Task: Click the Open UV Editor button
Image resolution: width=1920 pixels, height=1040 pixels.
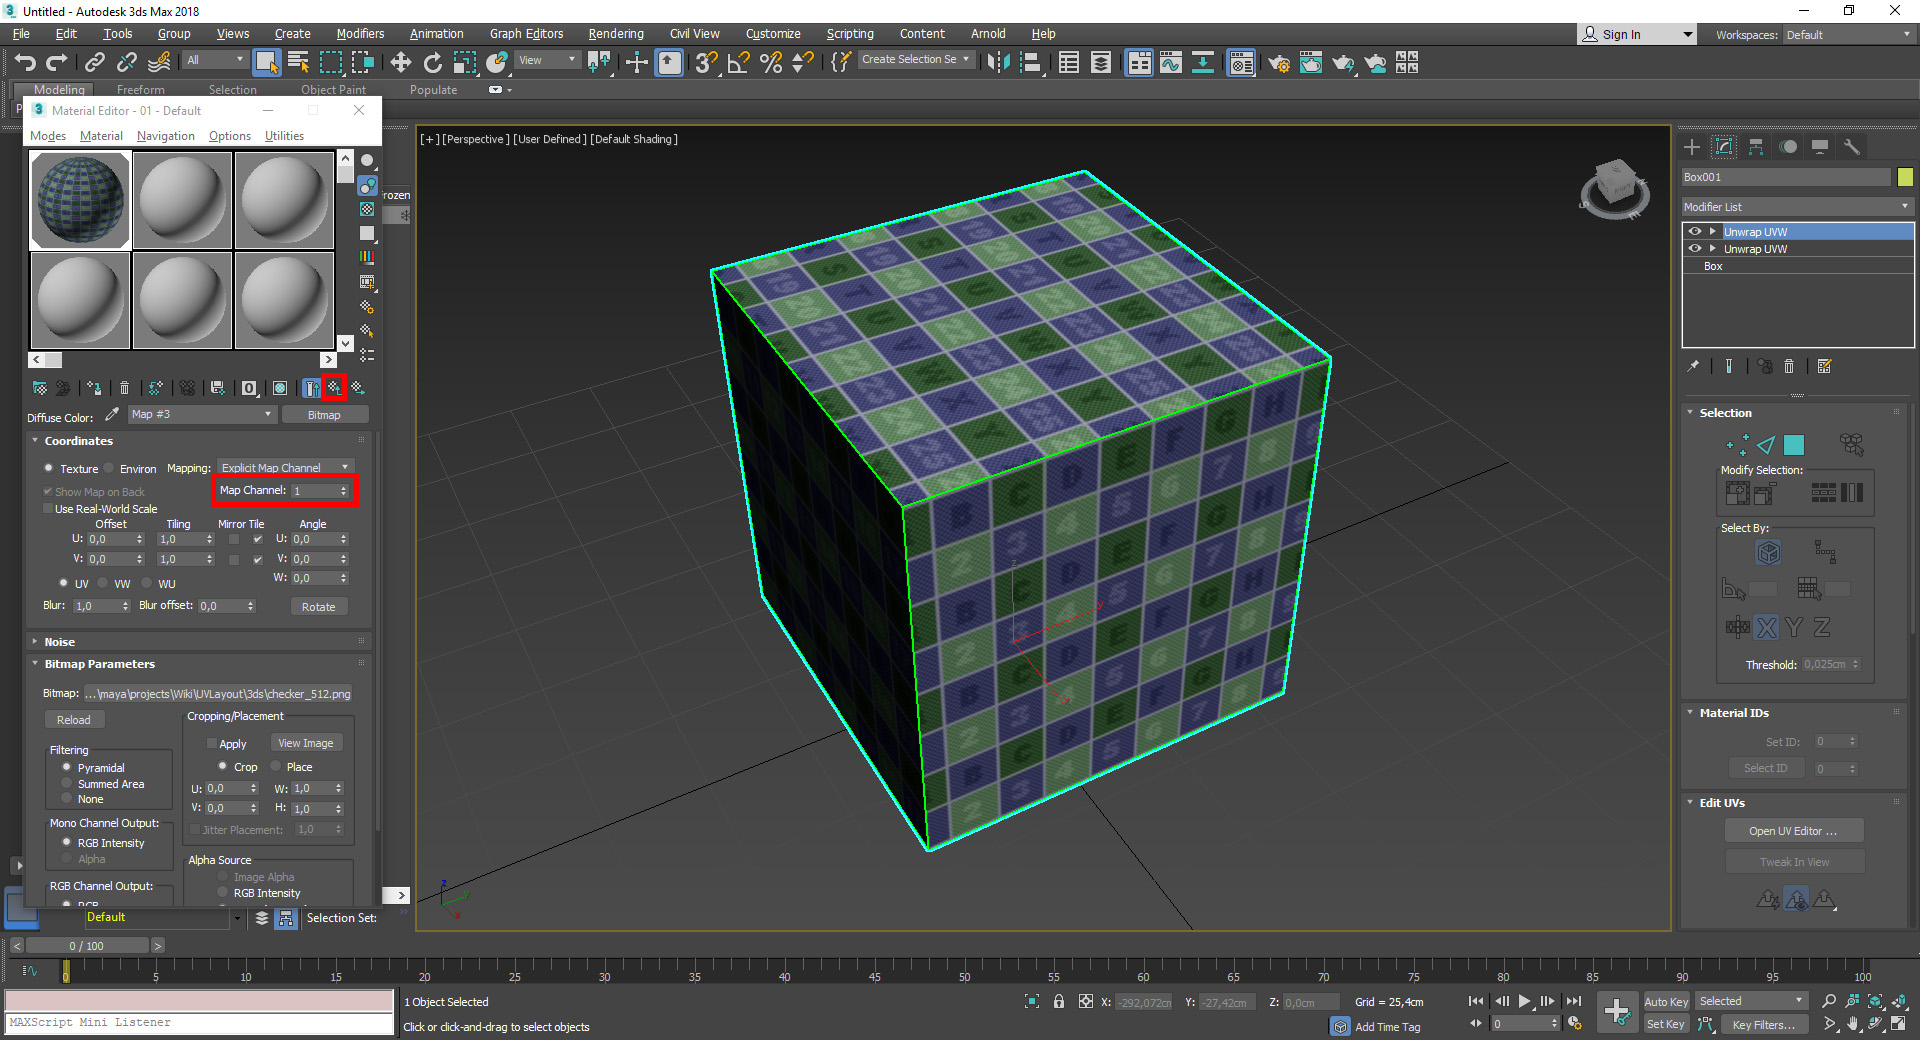Action: (x=1793, y=831)
